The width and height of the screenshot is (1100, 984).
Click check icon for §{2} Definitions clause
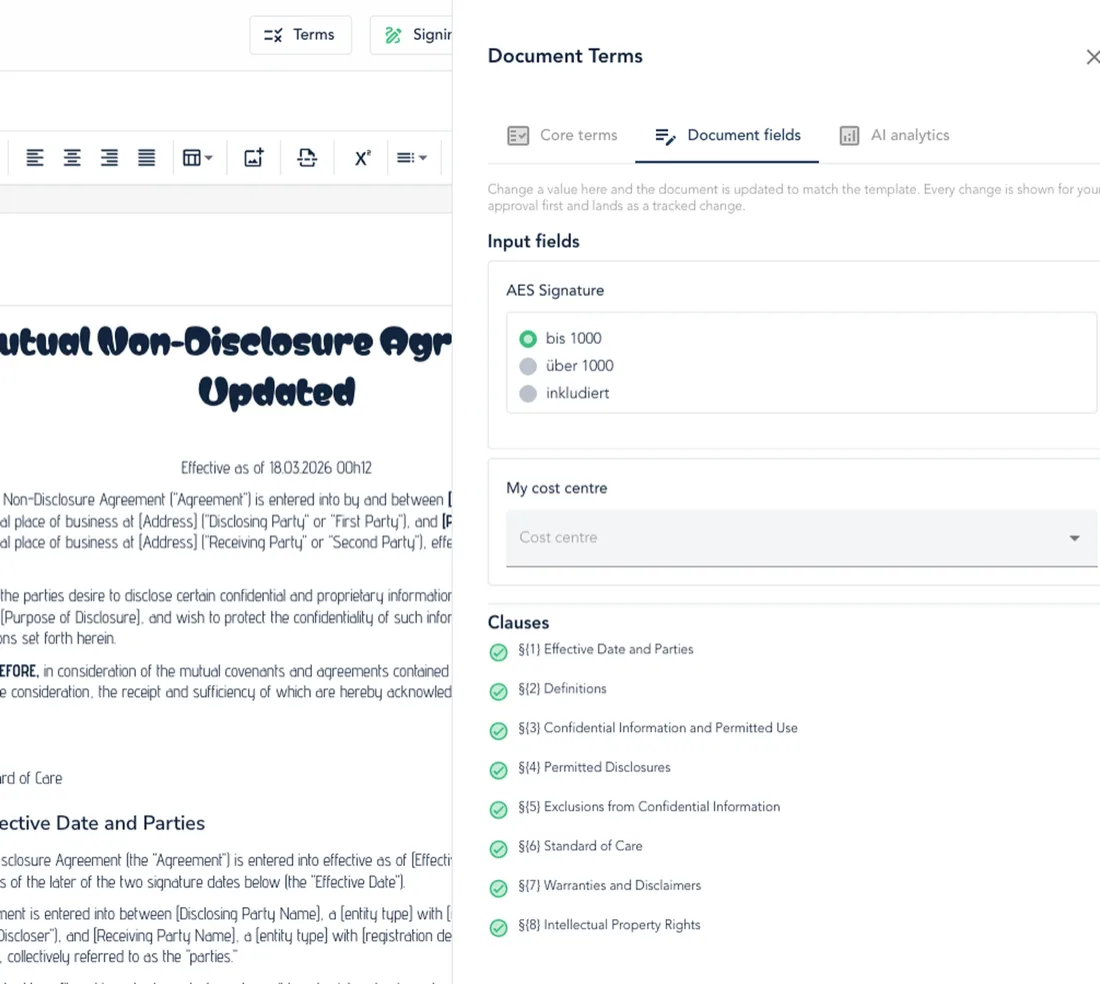point(498,692)
